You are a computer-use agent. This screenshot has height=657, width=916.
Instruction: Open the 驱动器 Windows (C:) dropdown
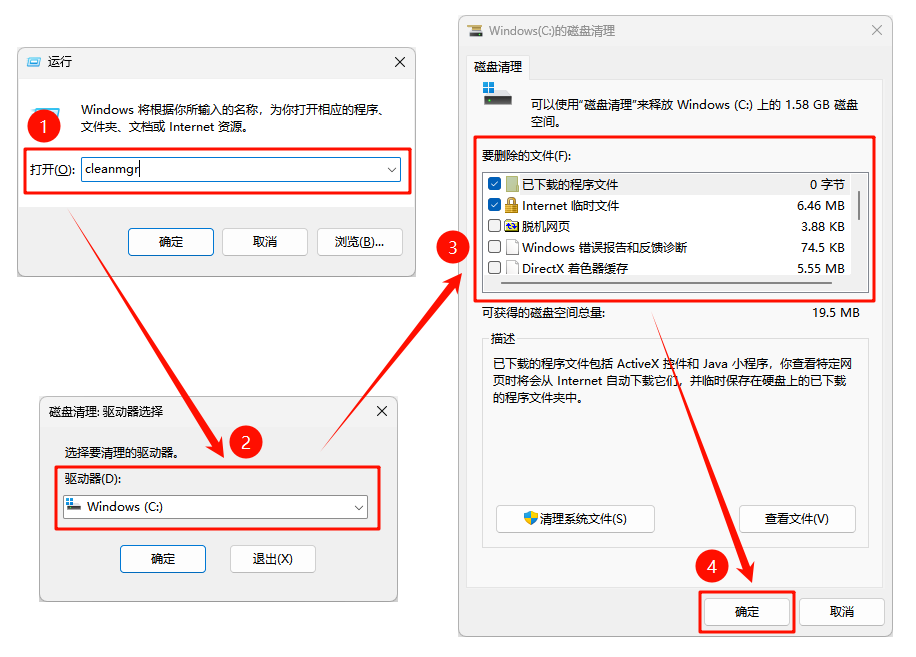coord(359,507)
